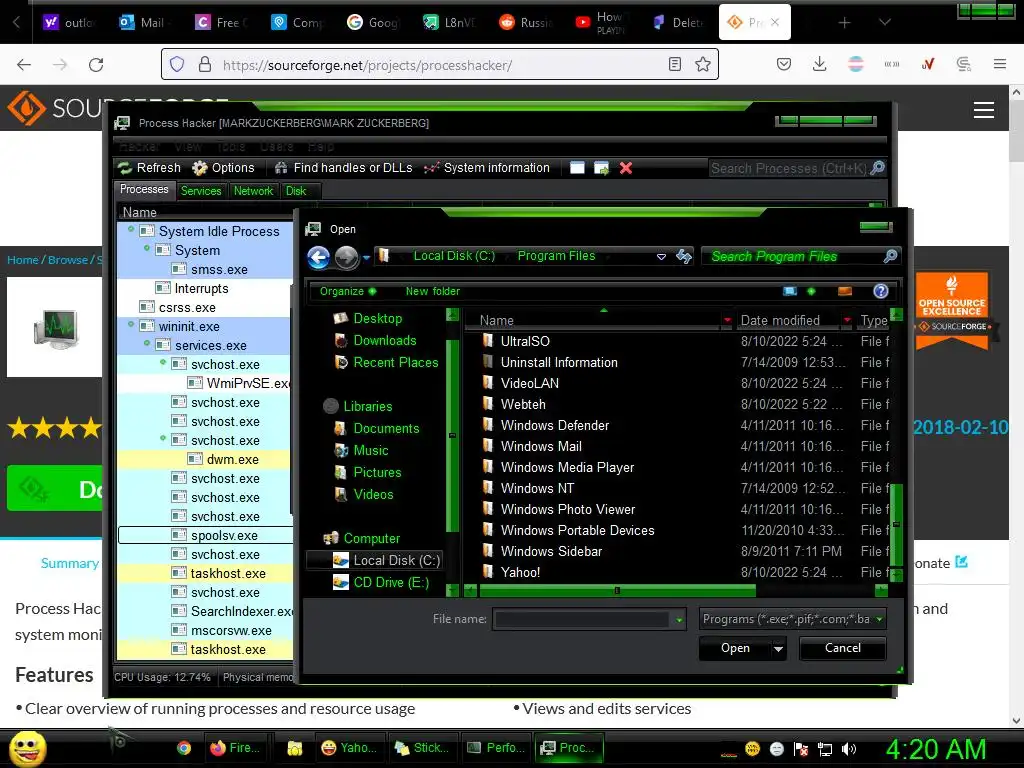Viewport: 1024px width, 768px height.
Task: Reload the page in Firefox
Action: 96,64
